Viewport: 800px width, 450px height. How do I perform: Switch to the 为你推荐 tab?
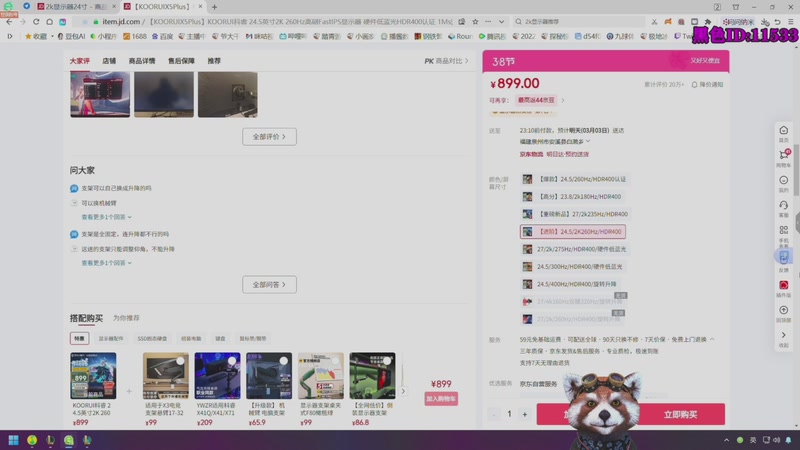coord(126,318)
